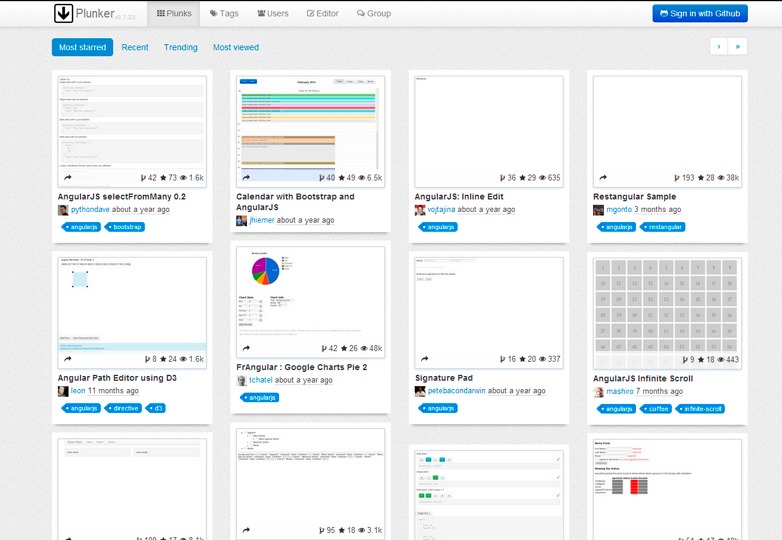Open AngularJS: Inline Edit title
The height and width of the screenshot is (540, 782).
[459, 196]
